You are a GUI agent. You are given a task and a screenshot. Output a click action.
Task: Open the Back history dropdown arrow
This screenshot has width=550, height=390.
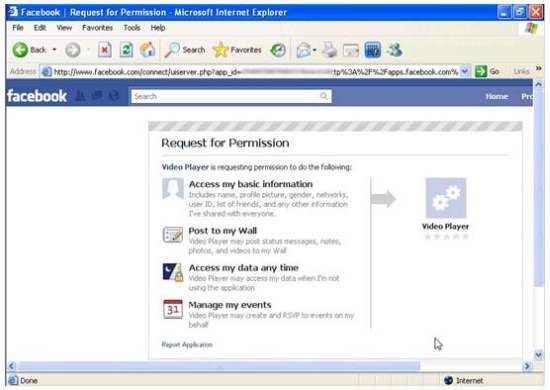coord(54,50)
